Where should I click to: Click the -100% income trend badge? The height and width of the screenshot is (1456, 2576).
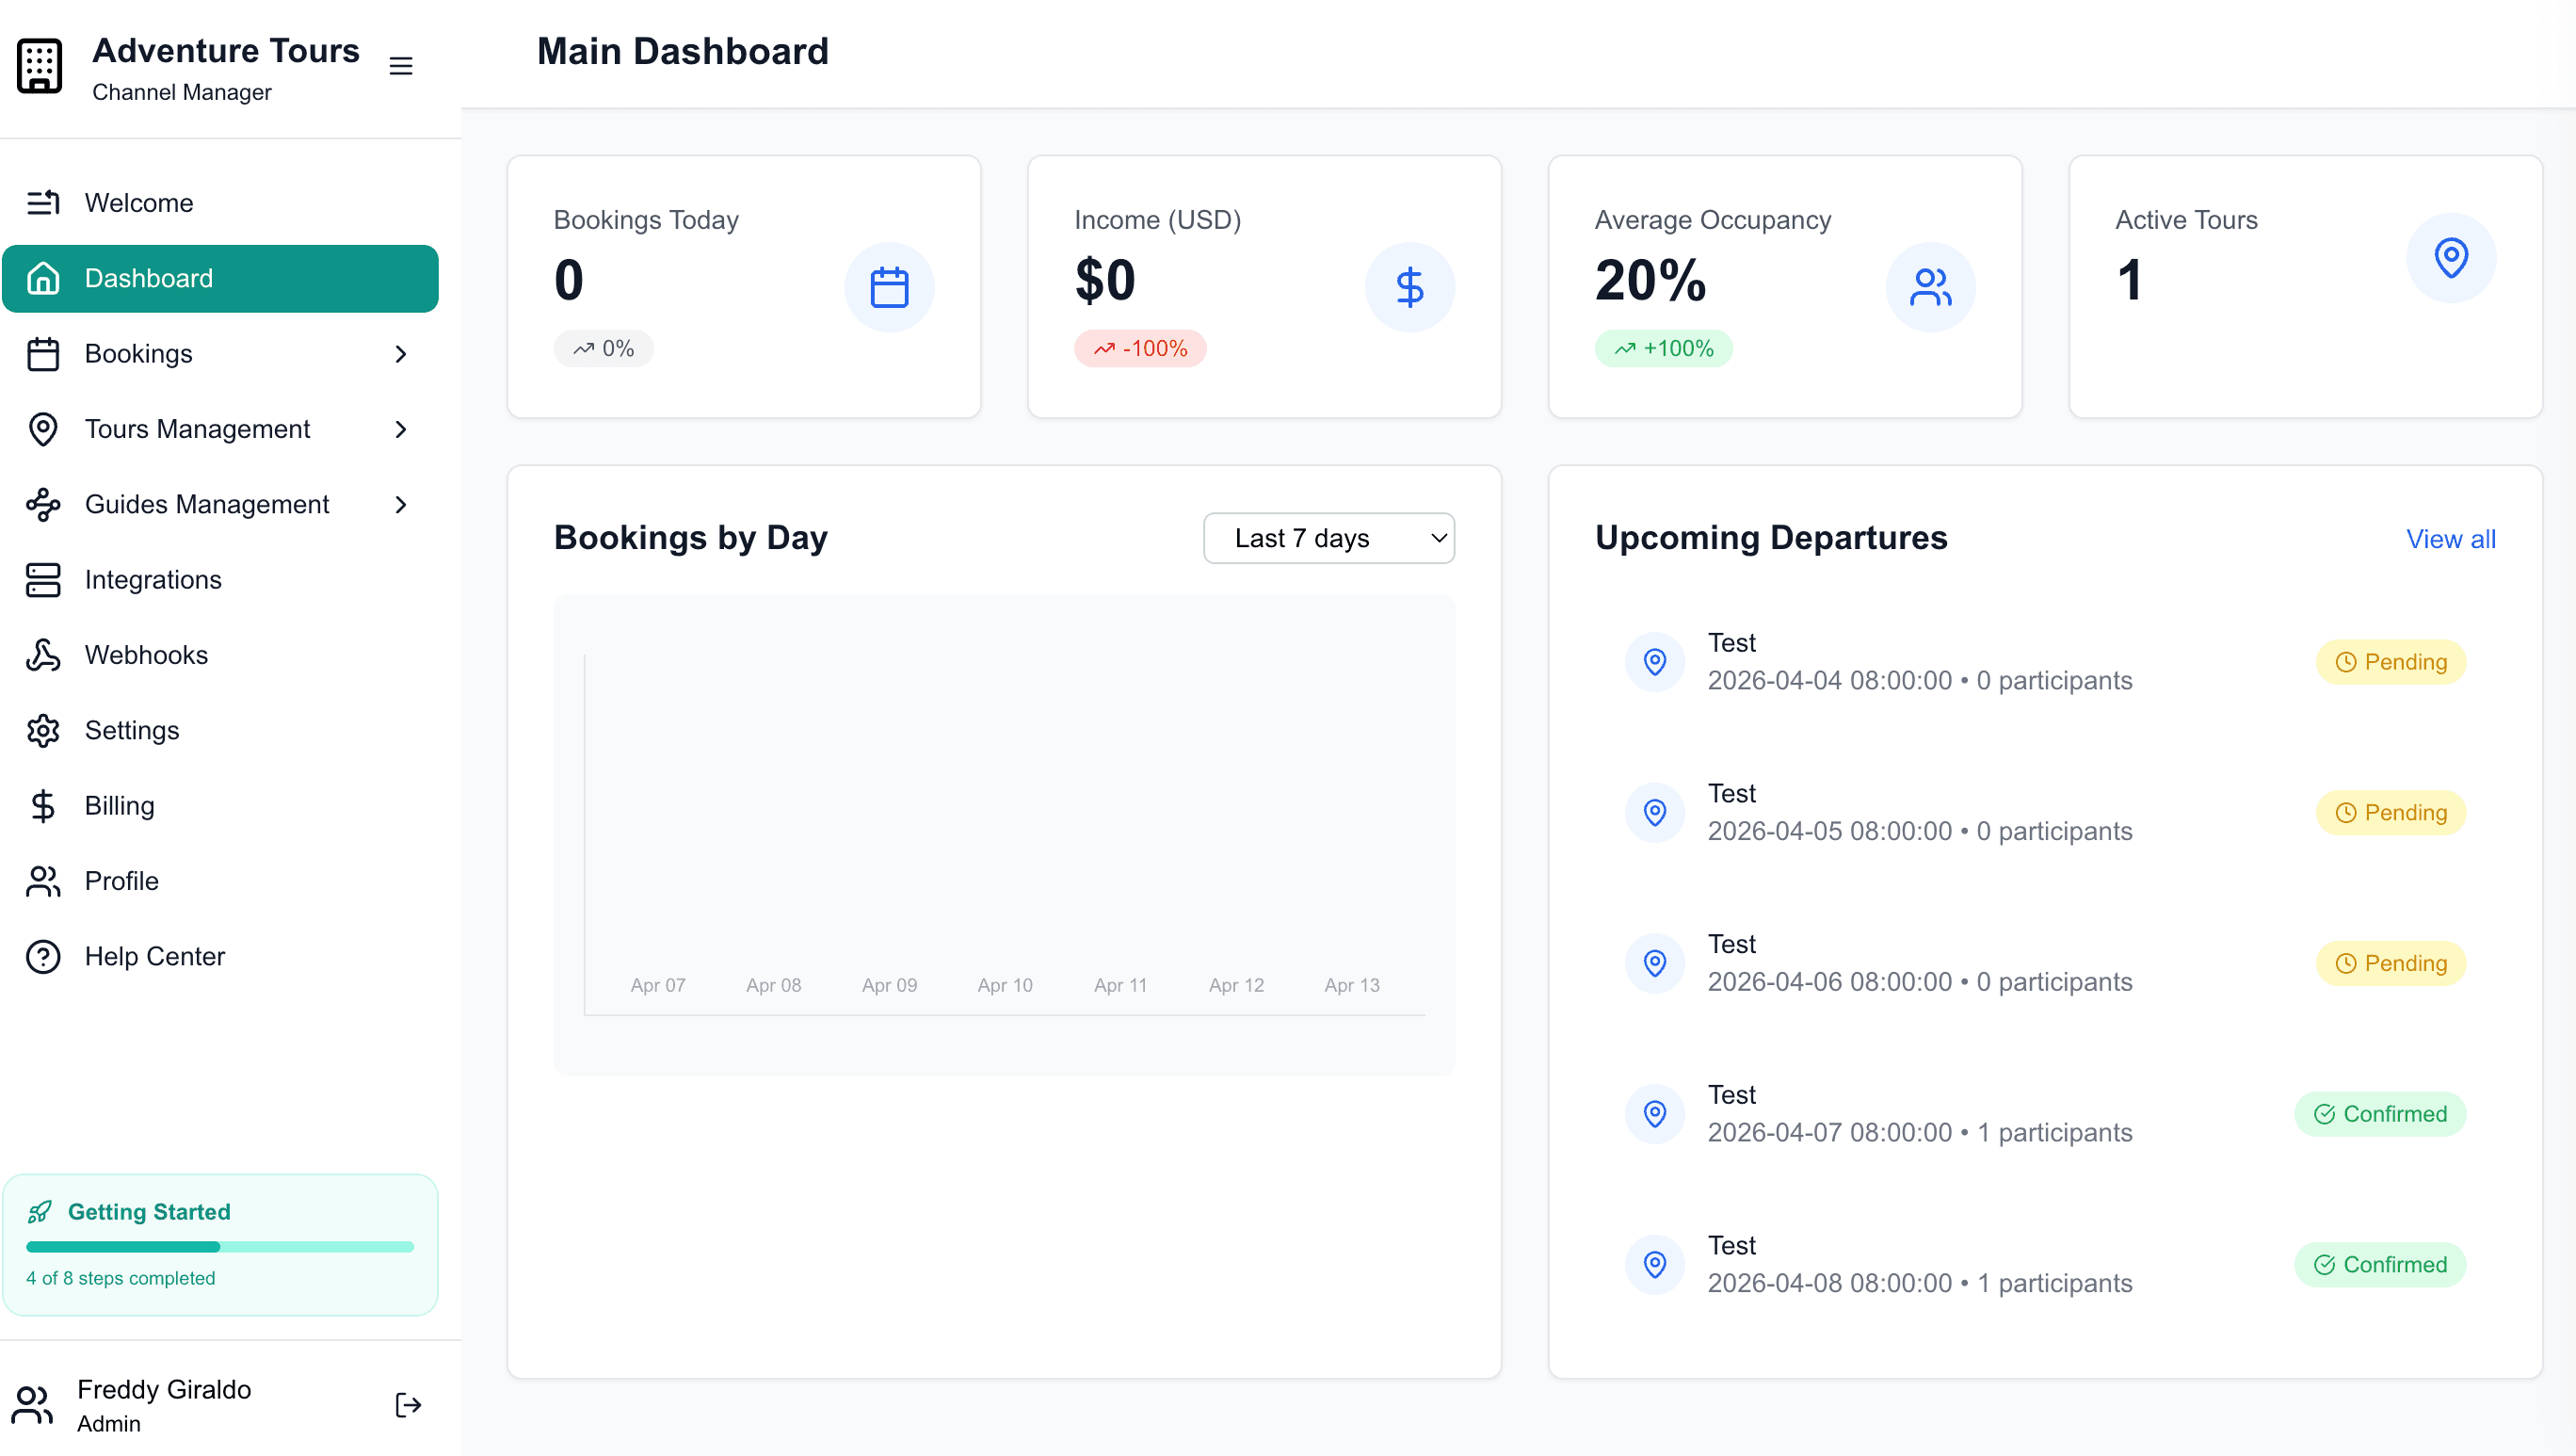tap(1140, 349)
